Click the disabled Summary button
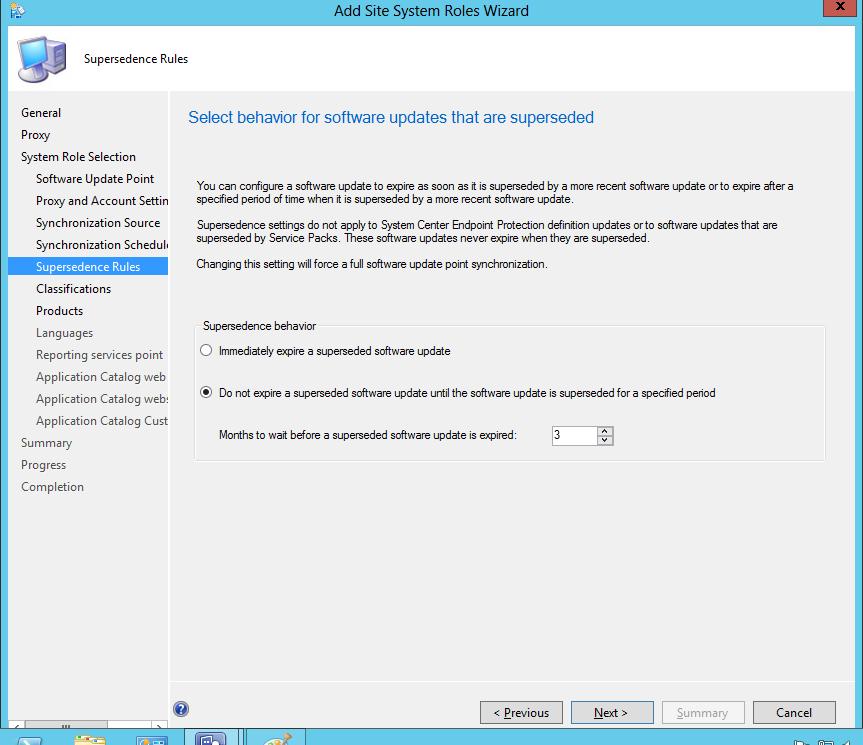This screenshot has width=863, height=745. 703,713
